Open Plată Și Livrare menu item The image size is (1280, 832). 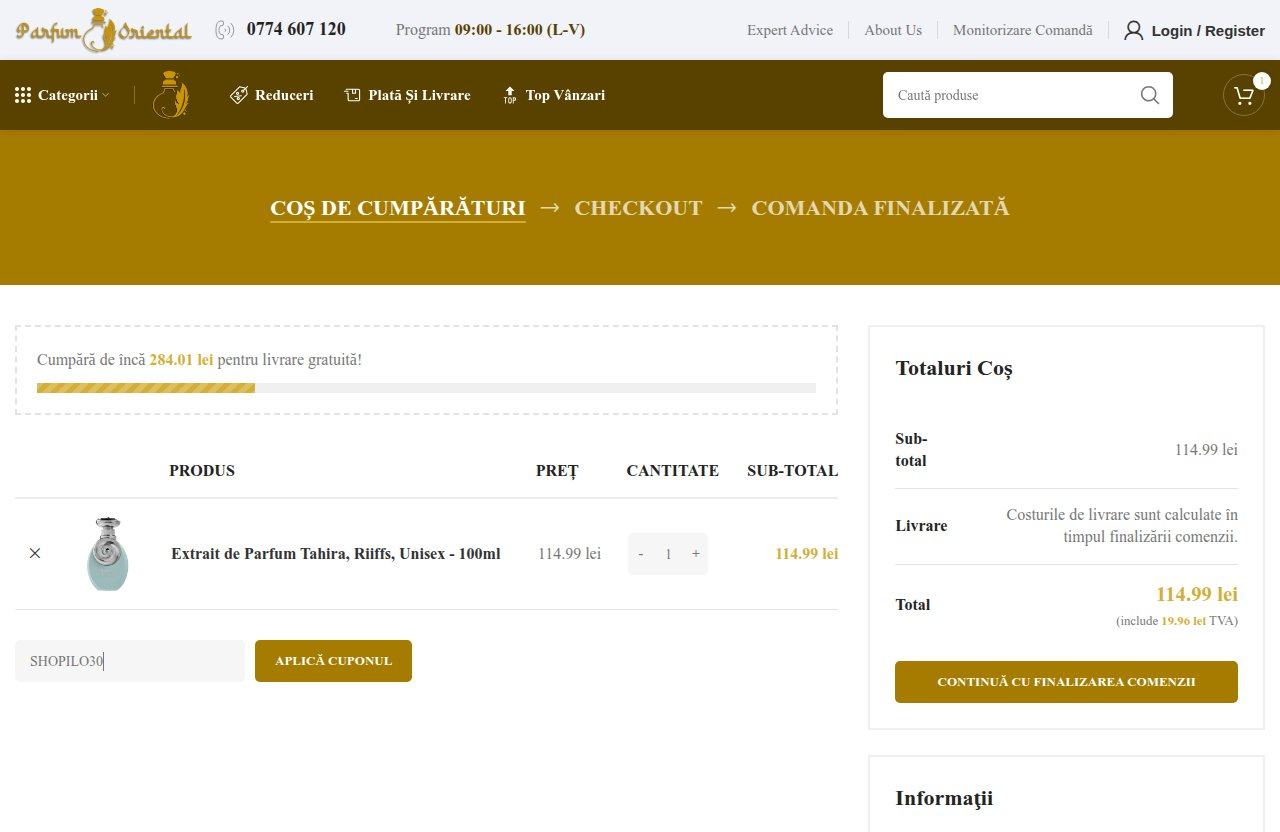tap(419, 95)
